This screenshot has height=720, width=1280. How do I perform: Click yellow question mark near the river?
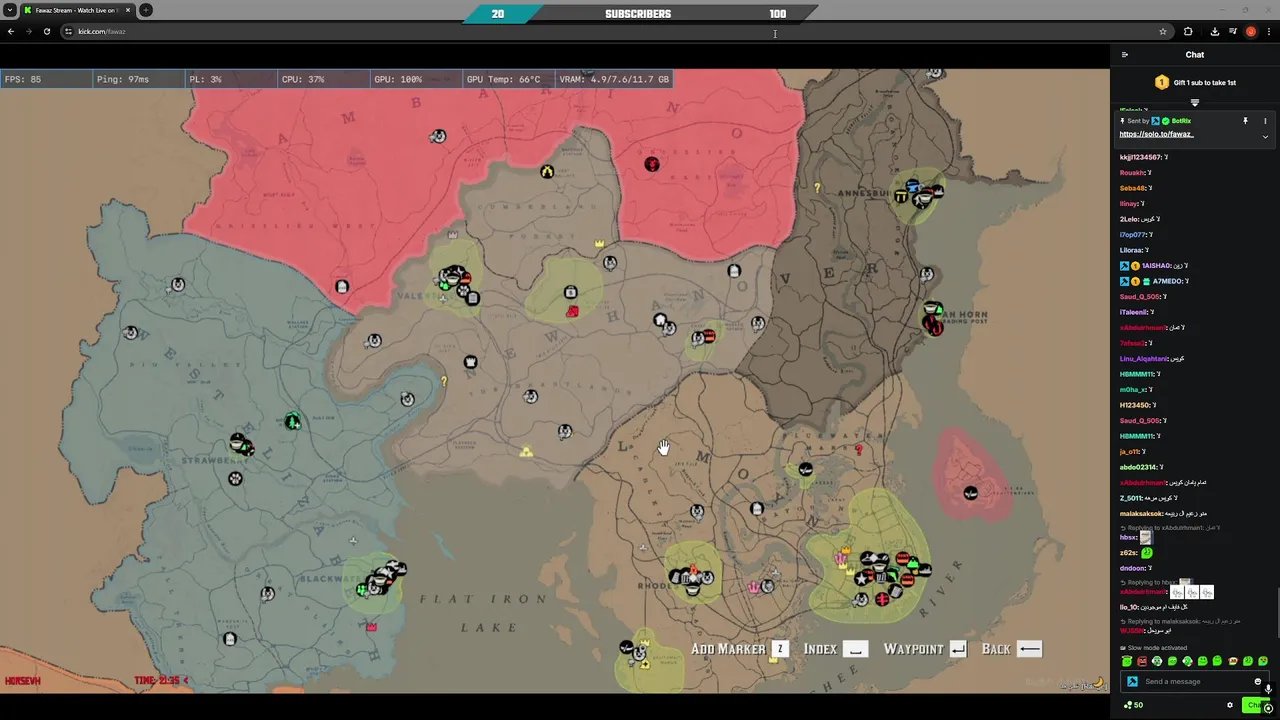[444, 382]
